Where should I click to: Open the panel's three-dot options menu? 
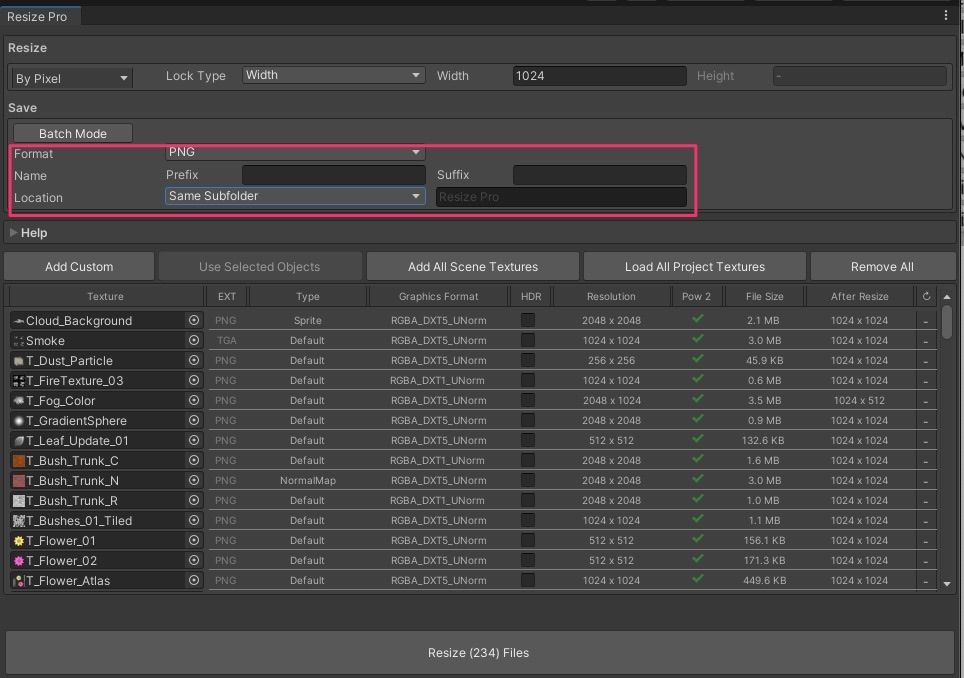tap(946, 15)
